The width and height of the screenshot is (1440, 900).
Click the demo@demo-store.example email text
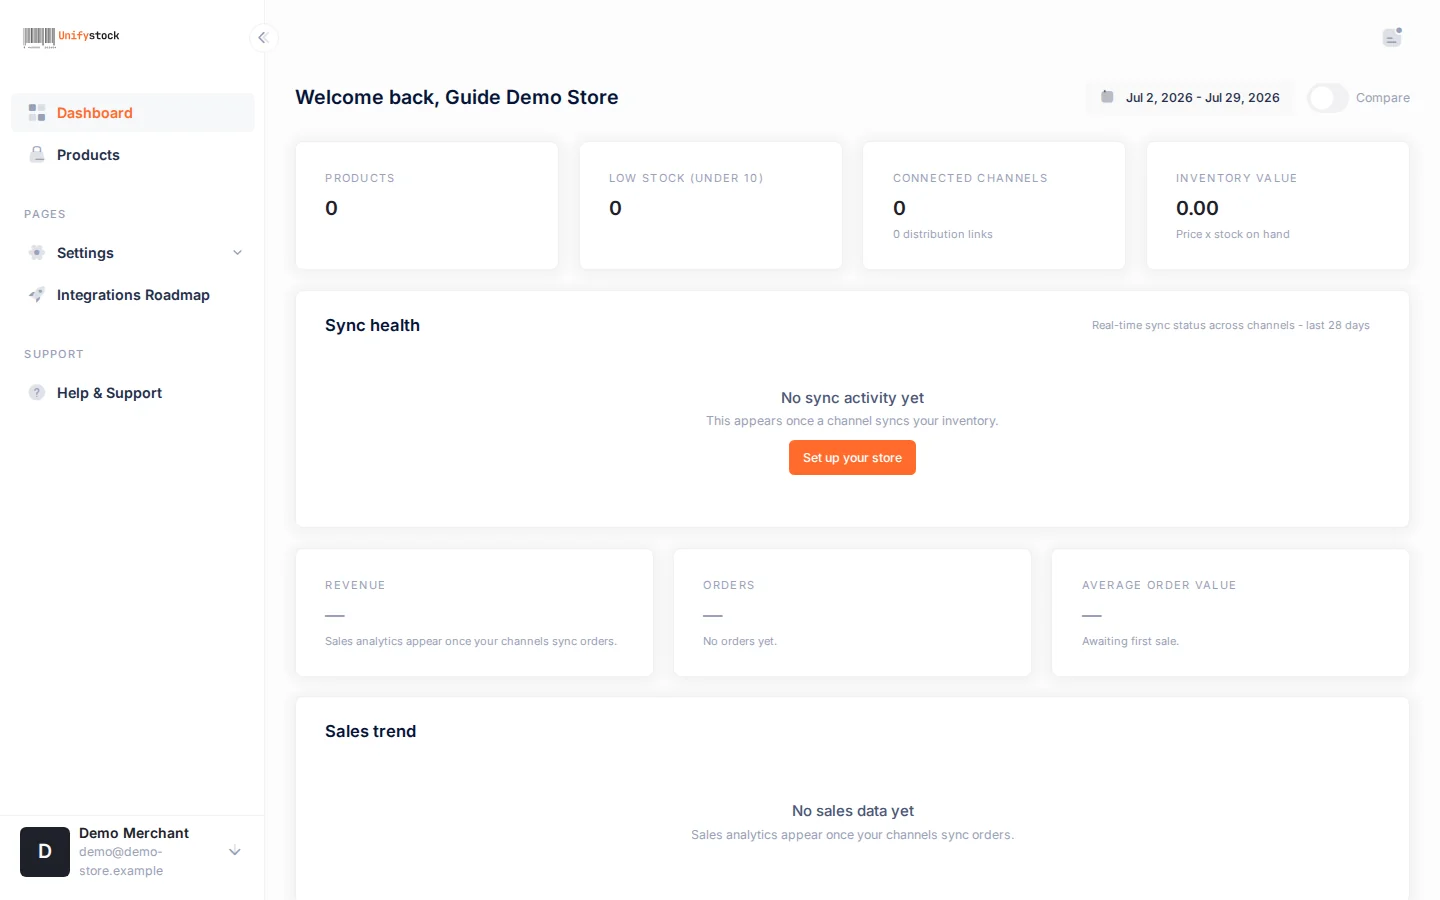(121, 861)
